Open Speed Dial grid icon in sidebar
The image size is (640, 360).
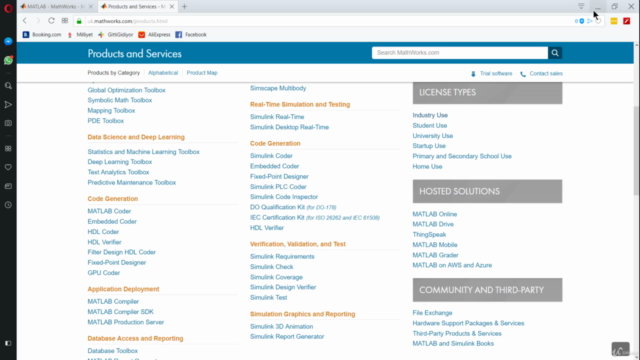point(8,149)
